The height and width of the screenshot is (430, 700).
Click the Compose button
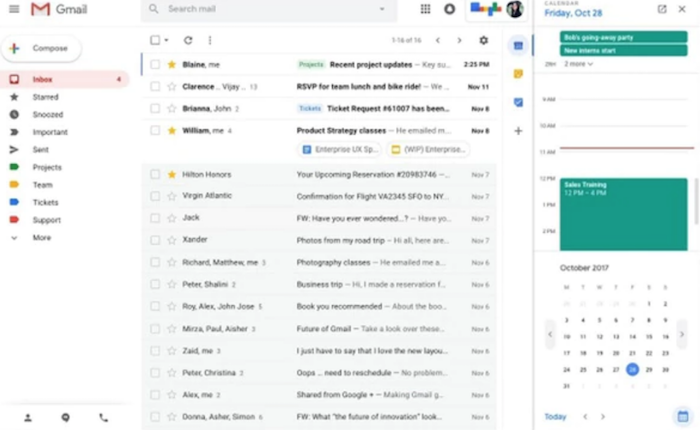pyautogui.click(x=41, y=48)
